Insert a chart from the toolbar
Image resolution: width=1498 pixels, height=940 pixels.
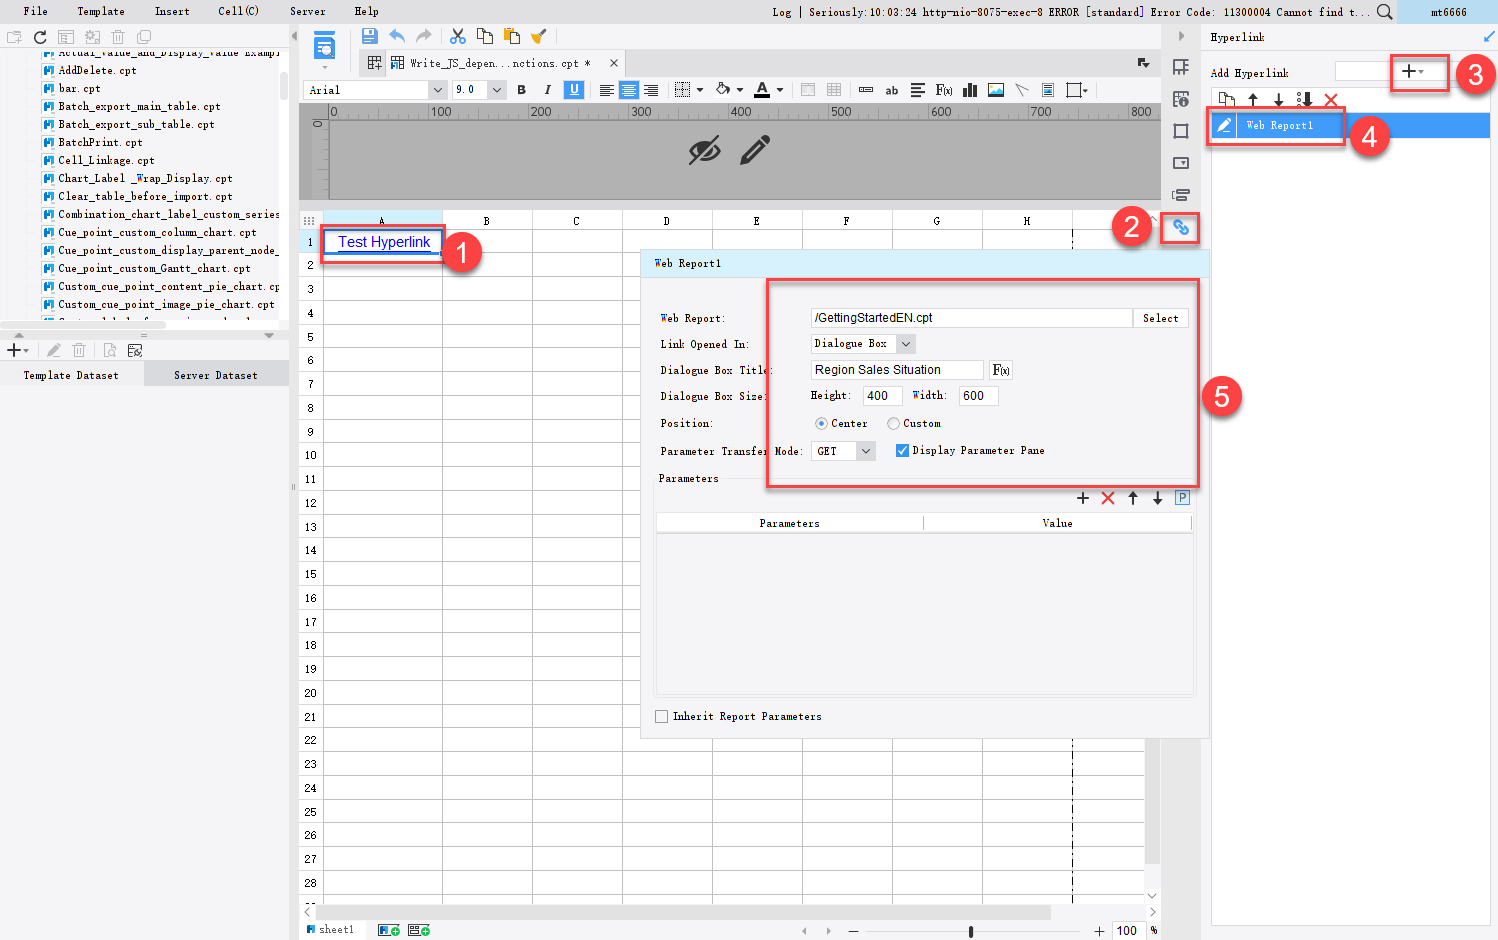969,89
